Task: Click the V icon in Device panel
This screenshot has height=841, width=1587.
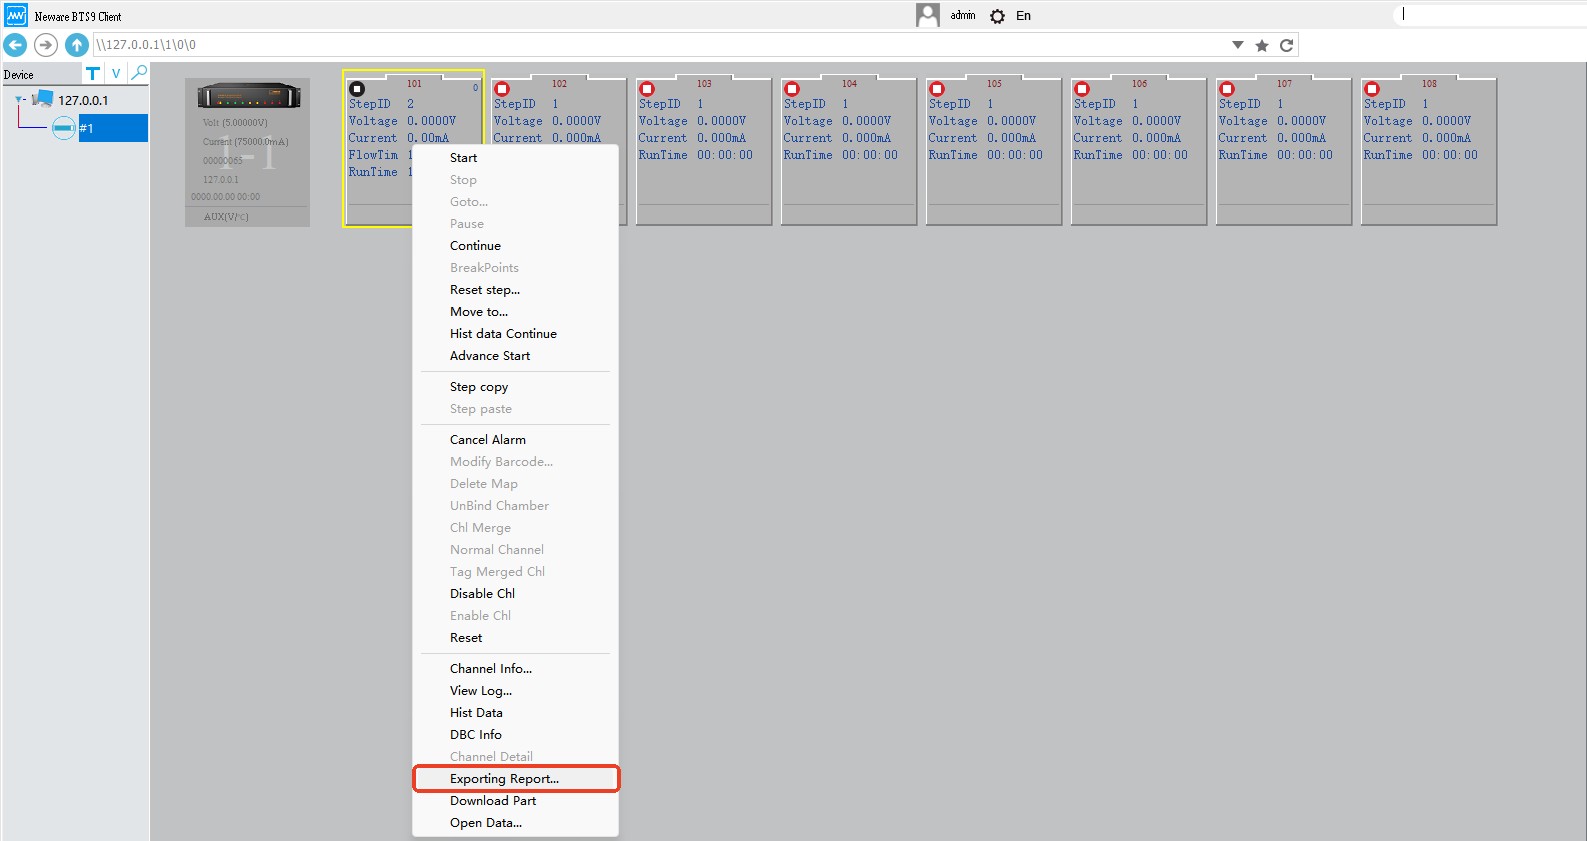Action: [116, 73]
